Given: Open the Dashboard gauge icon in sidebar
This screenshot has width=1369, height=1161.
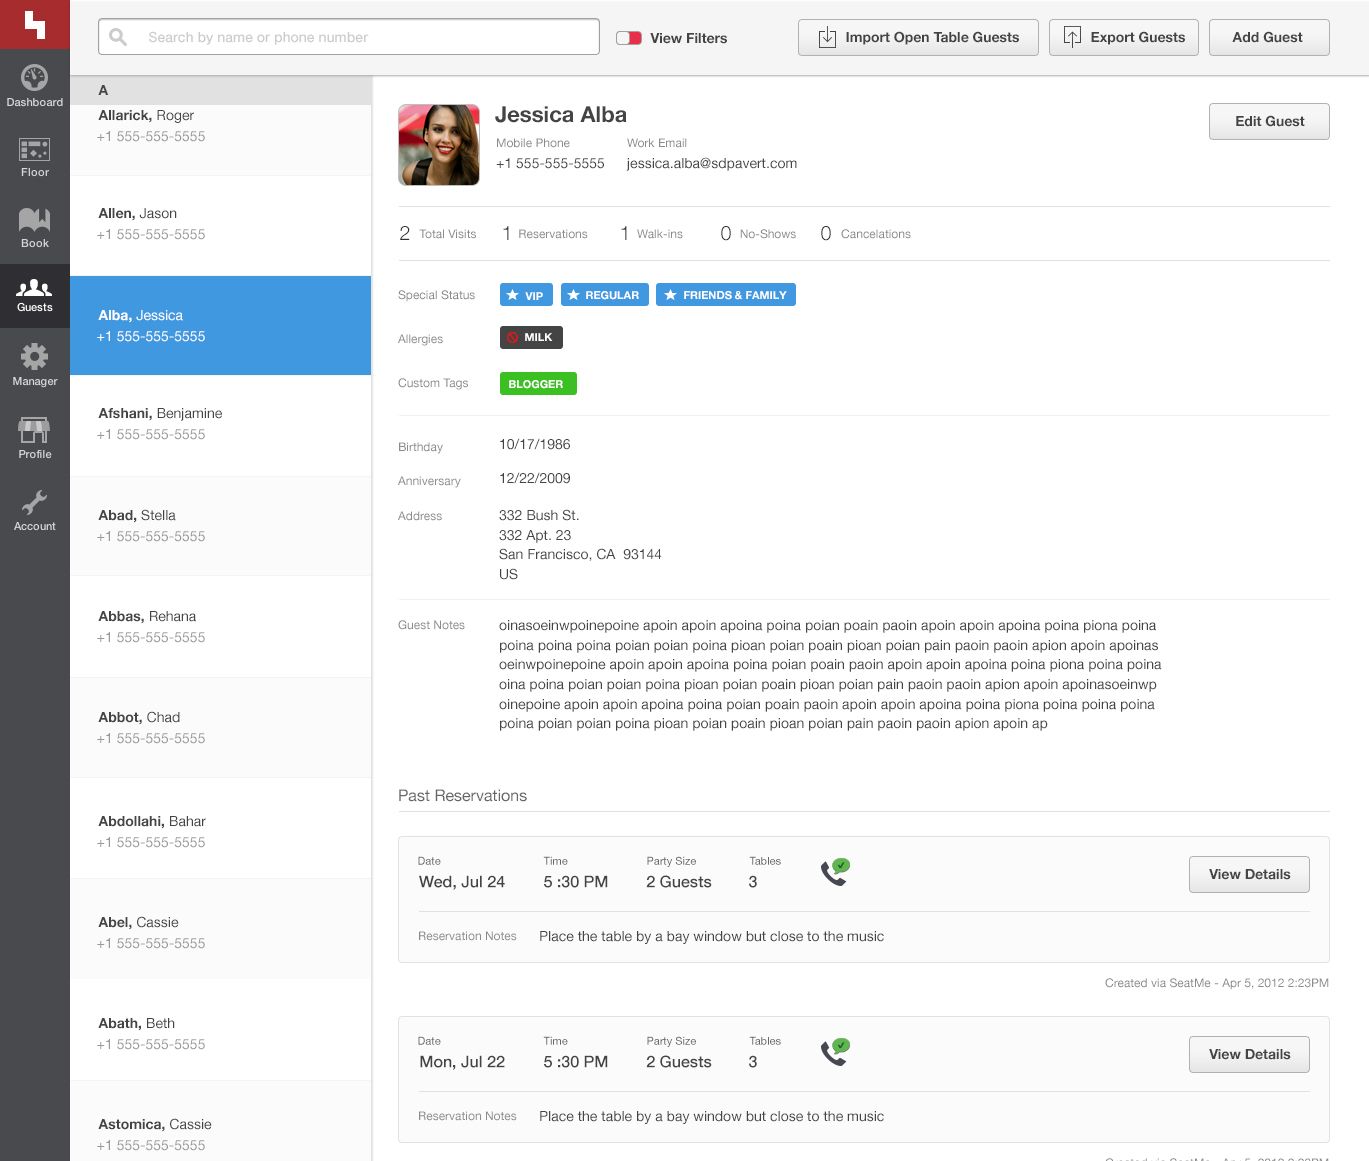Looking at the screenshot, I should click(x=34, y=79).
